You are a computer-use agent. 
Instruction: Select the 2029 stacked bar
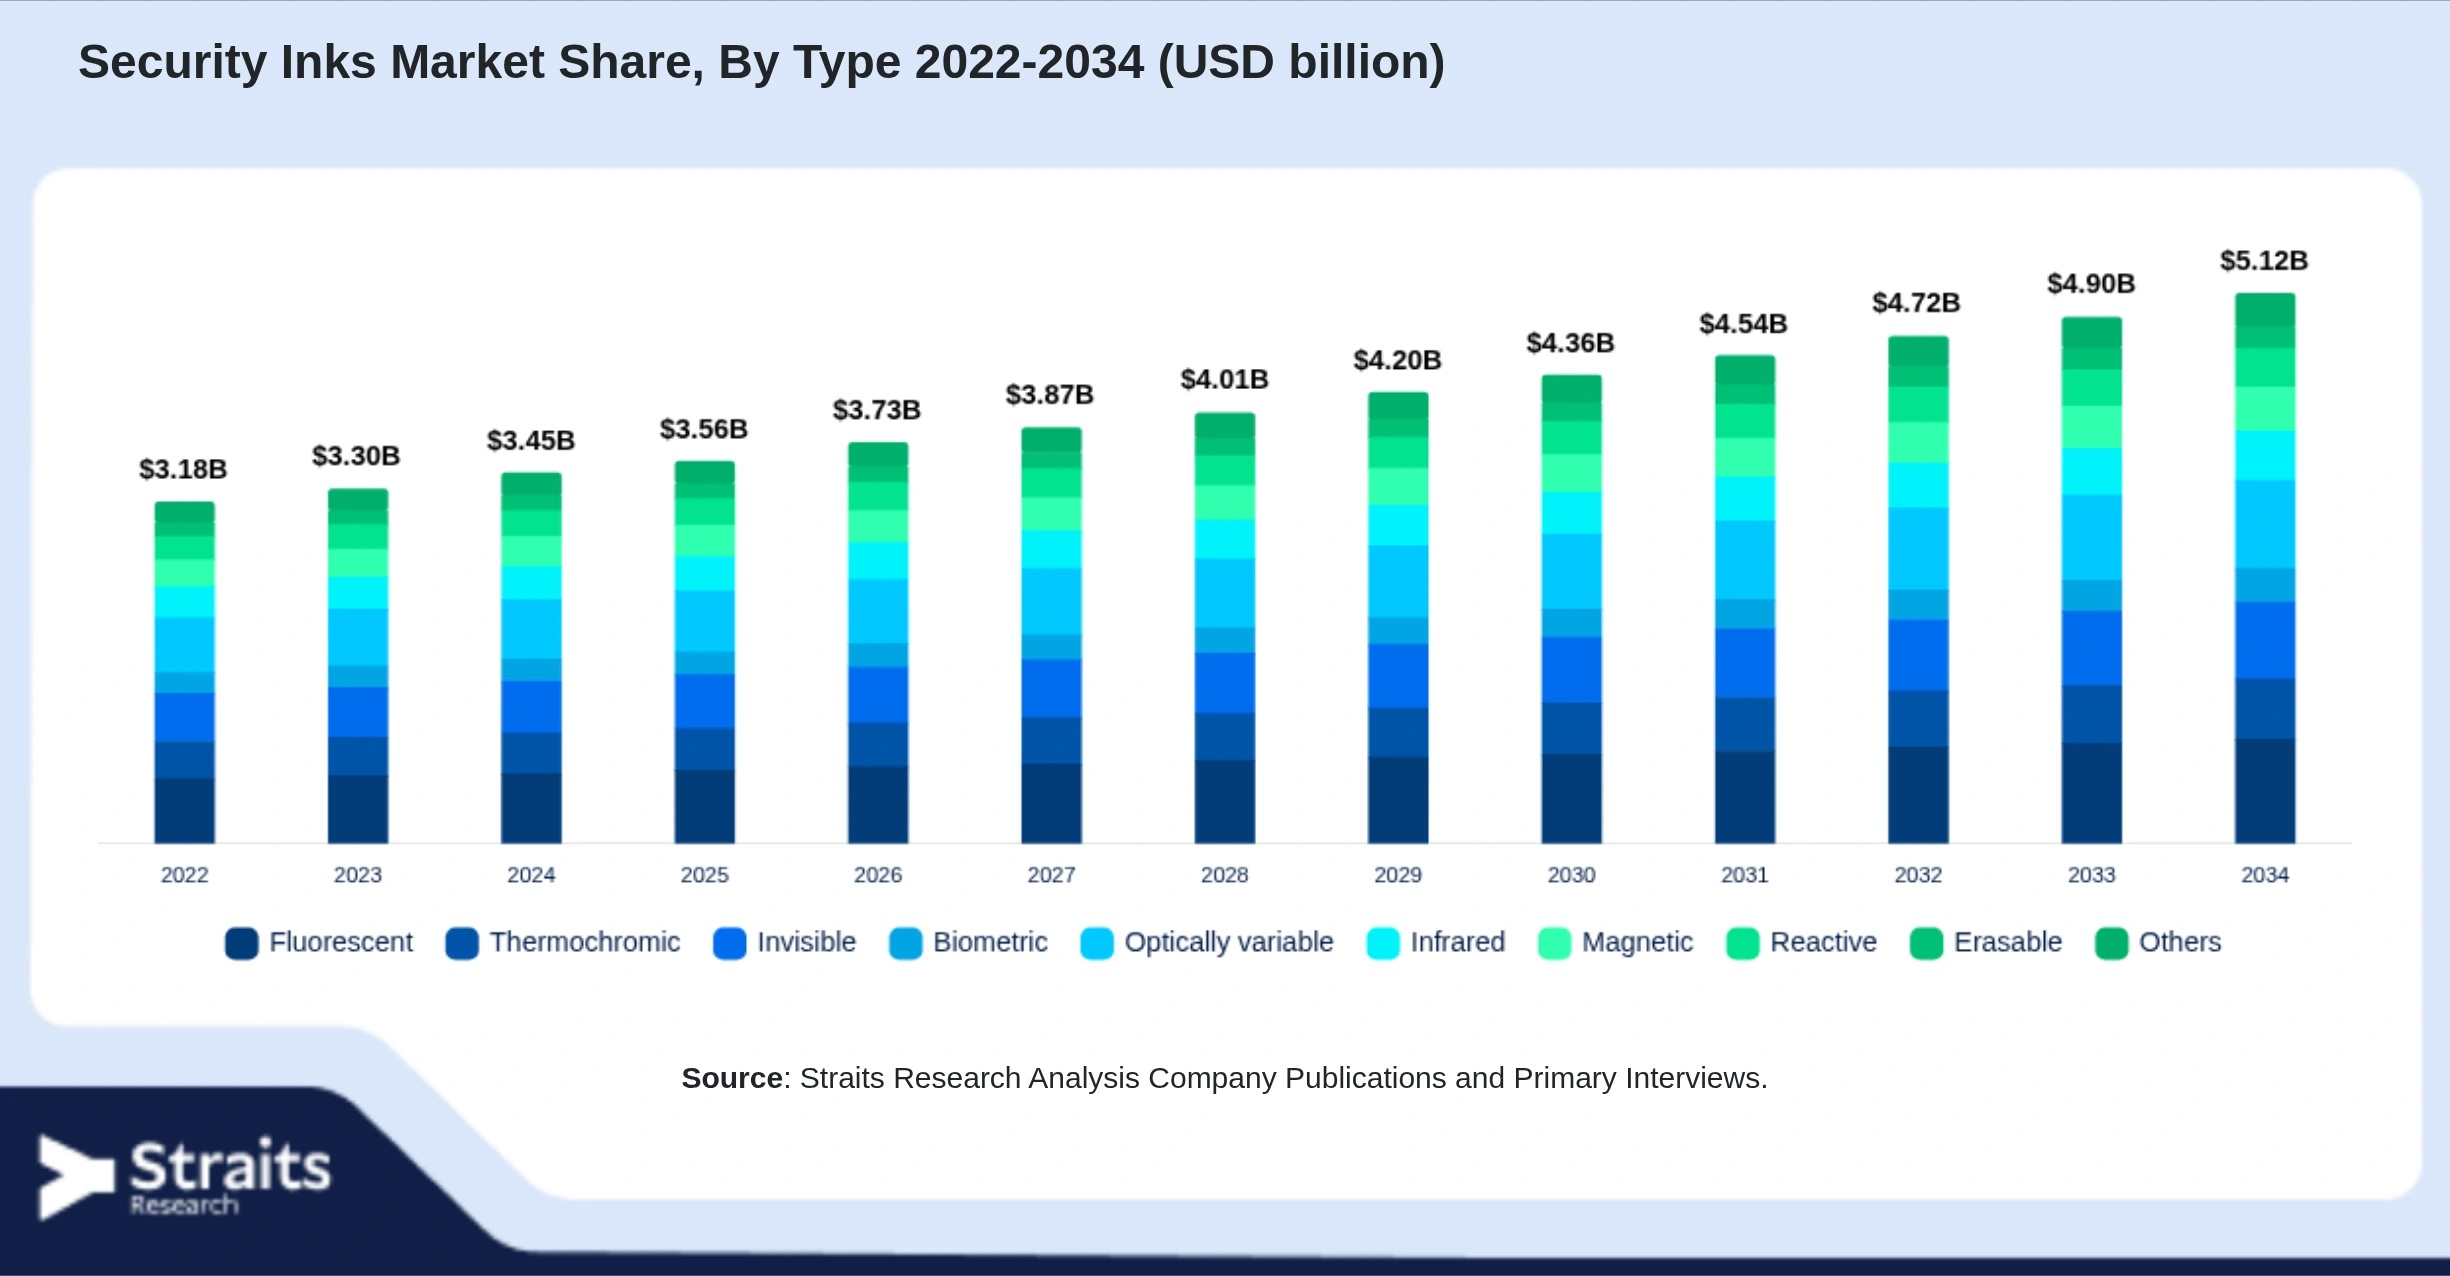[1398, 618]
